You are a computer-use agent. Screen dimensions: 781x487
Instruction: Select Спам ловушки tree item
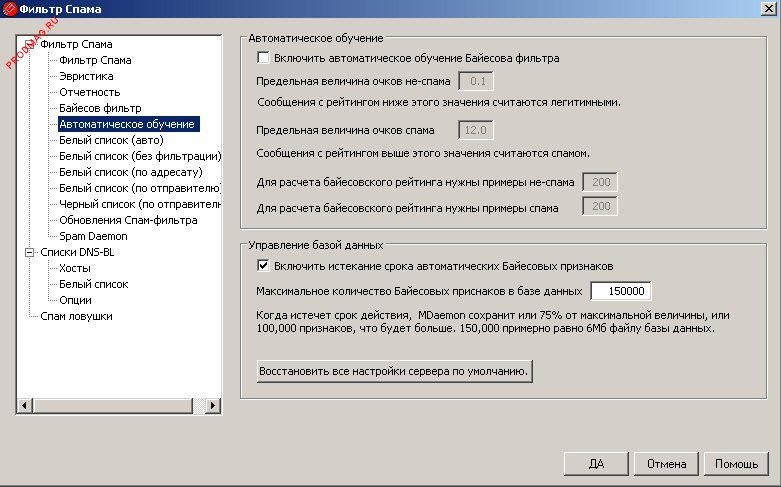tap(76, 316)
